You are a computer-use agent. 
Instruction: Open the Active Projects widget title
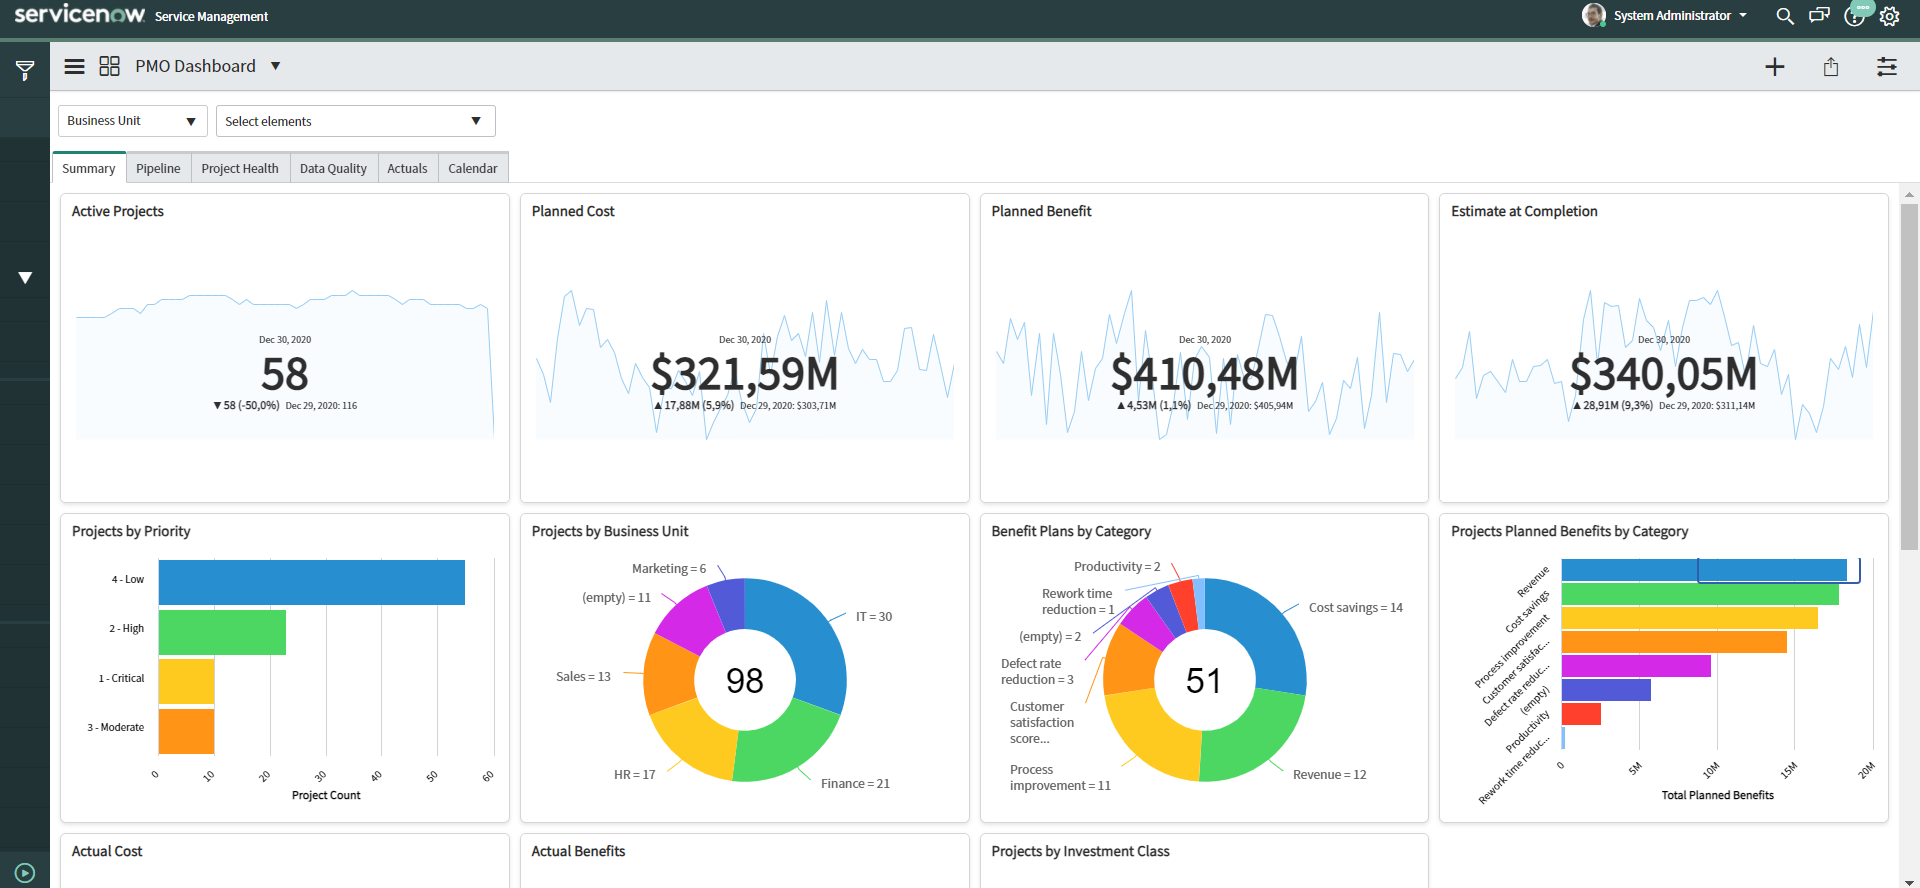(x=118, y=211)
